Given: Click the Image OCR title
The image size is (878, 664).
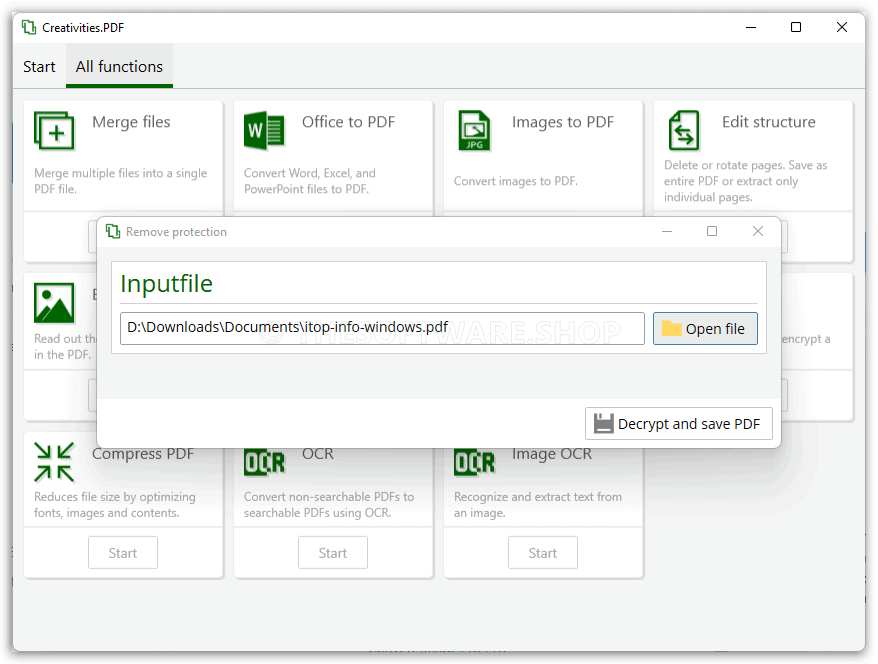Looking at the screenshot, I should [x=552, y=454].
